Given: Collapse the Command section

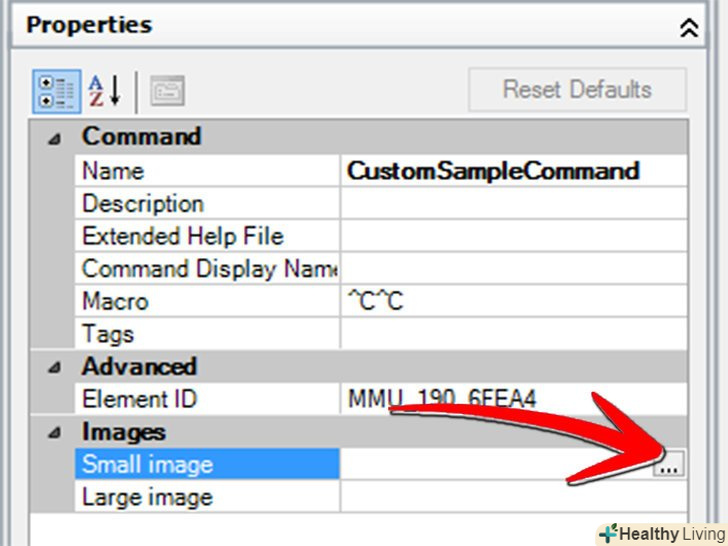Looking at the screenshot, I should click(55, 138).
